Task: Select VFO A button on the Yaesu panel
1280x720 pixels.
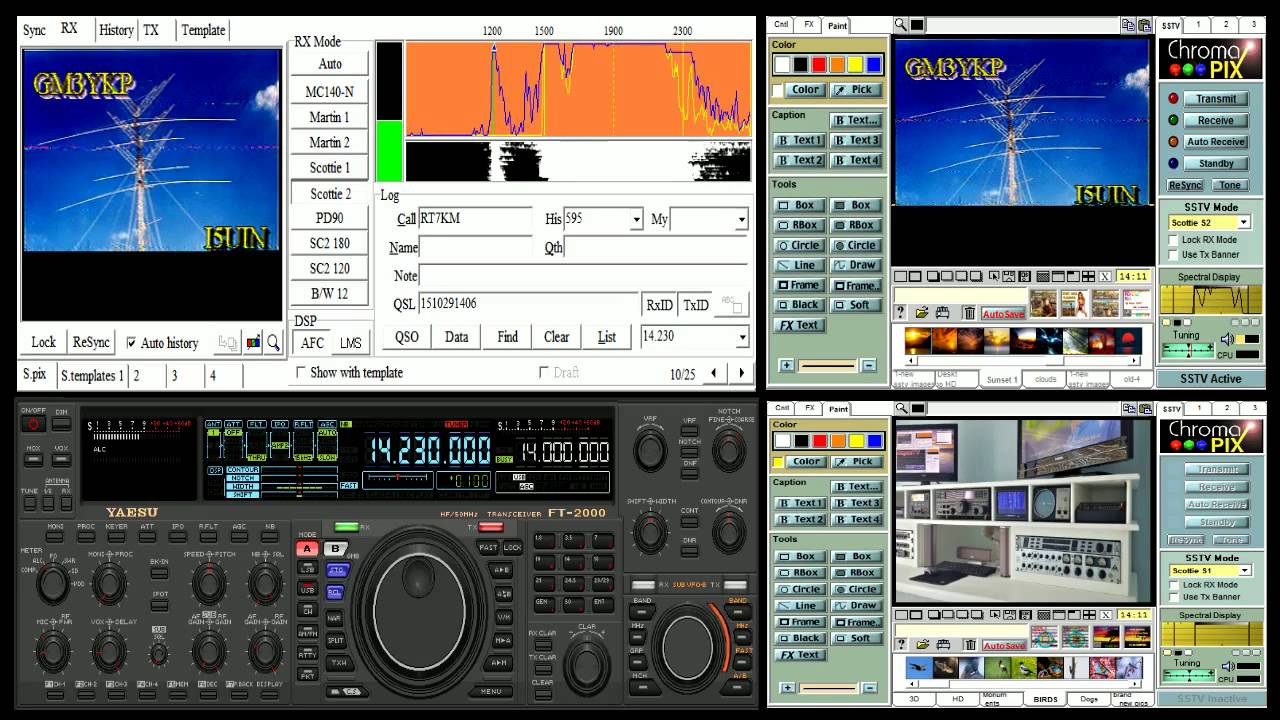Action: tap(308, 549)
